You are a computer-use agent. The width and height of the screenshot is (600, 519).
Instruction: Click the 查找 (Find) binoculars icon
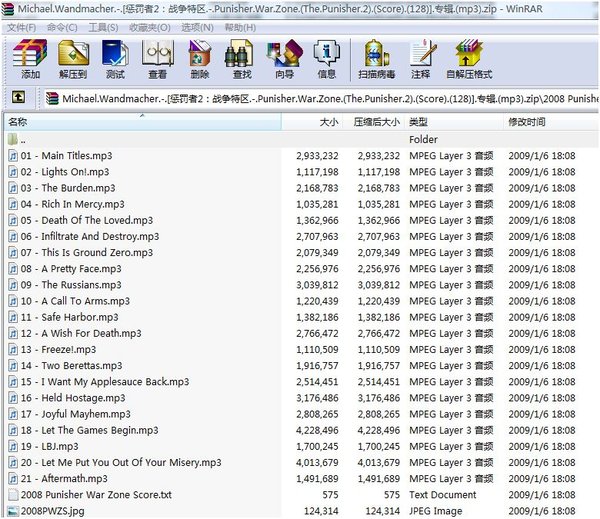[238, 54]
